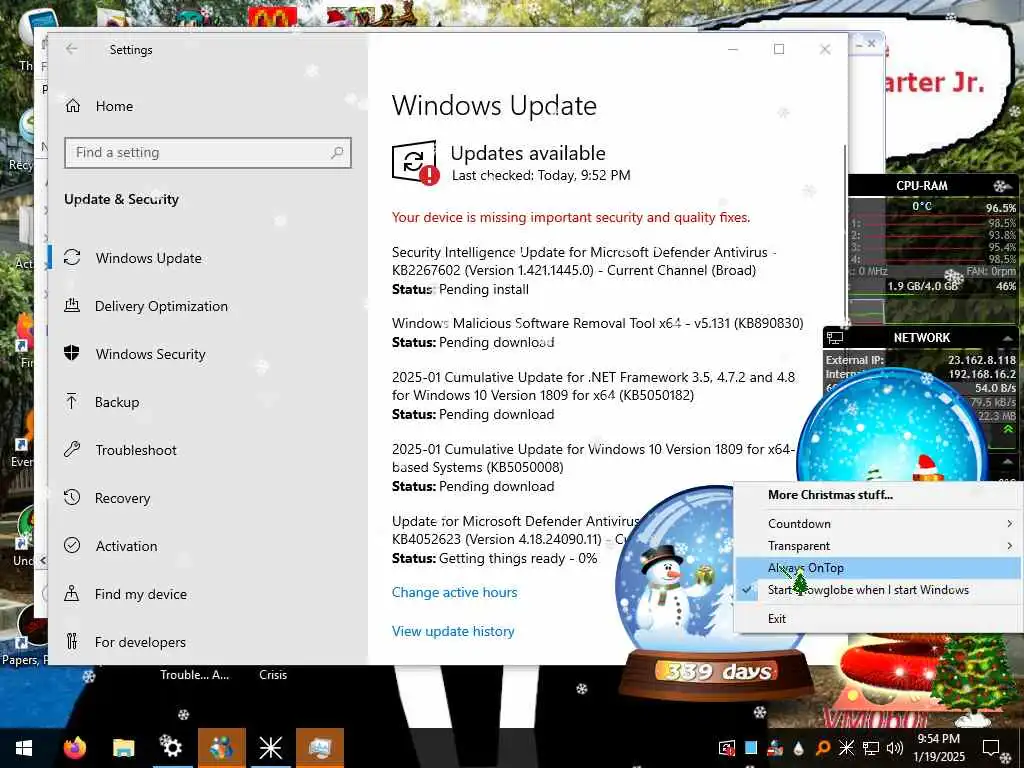Focus the Find a setting search box
Image resolution: width=1024 pixels, height=768 pixels.
coord(208,153)
